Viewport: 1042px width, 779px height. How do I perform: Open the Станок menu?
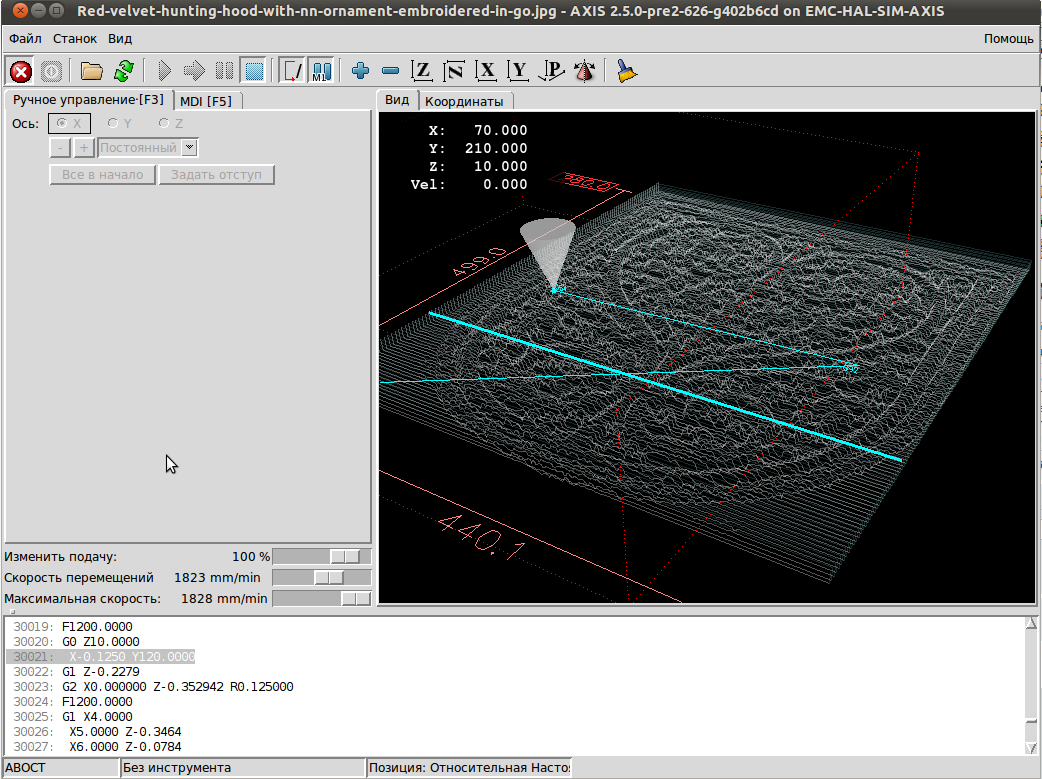coord(75,39)
